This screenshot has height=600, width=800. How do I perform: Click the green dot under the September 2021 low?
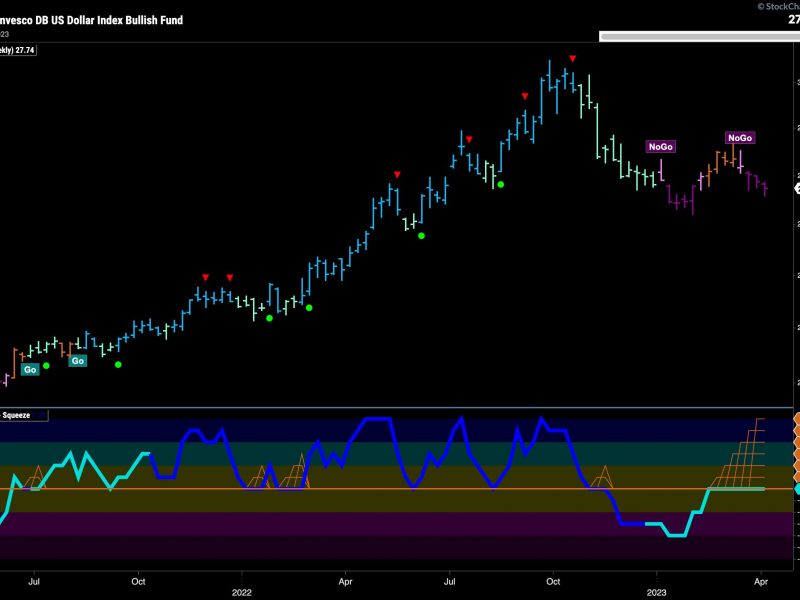point(118,364)
